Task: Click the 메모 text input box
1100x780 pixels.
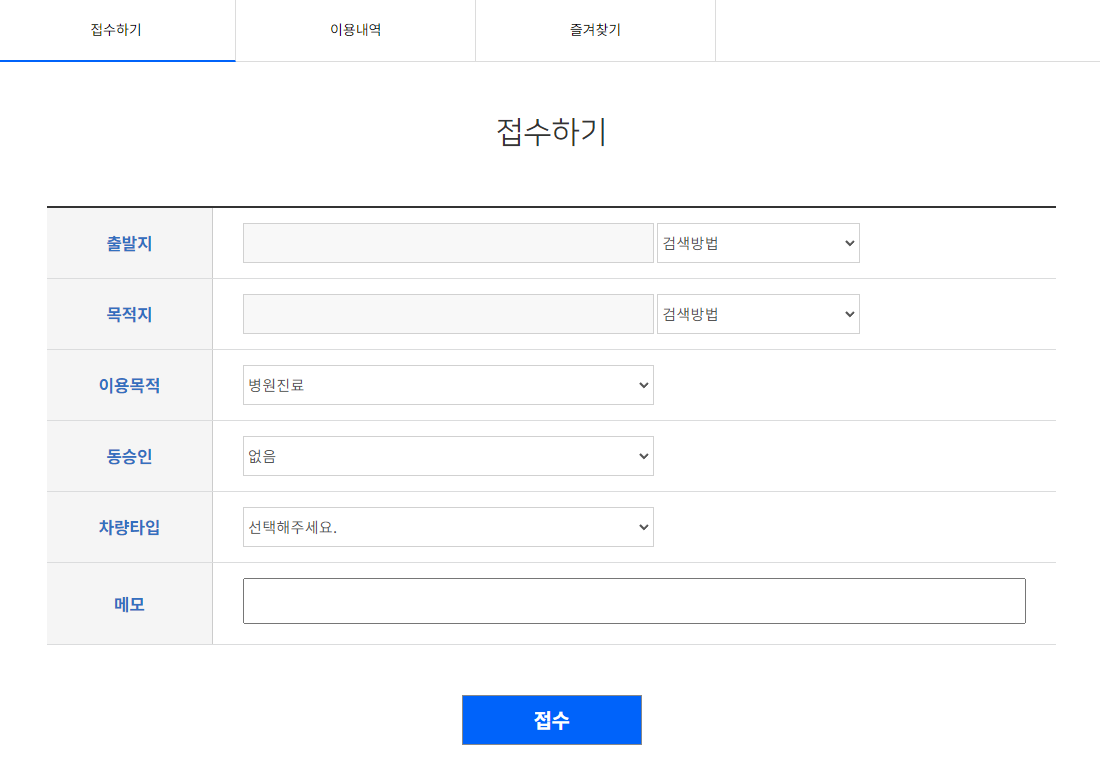Action: pyautogui.click(x=634, y=600)
